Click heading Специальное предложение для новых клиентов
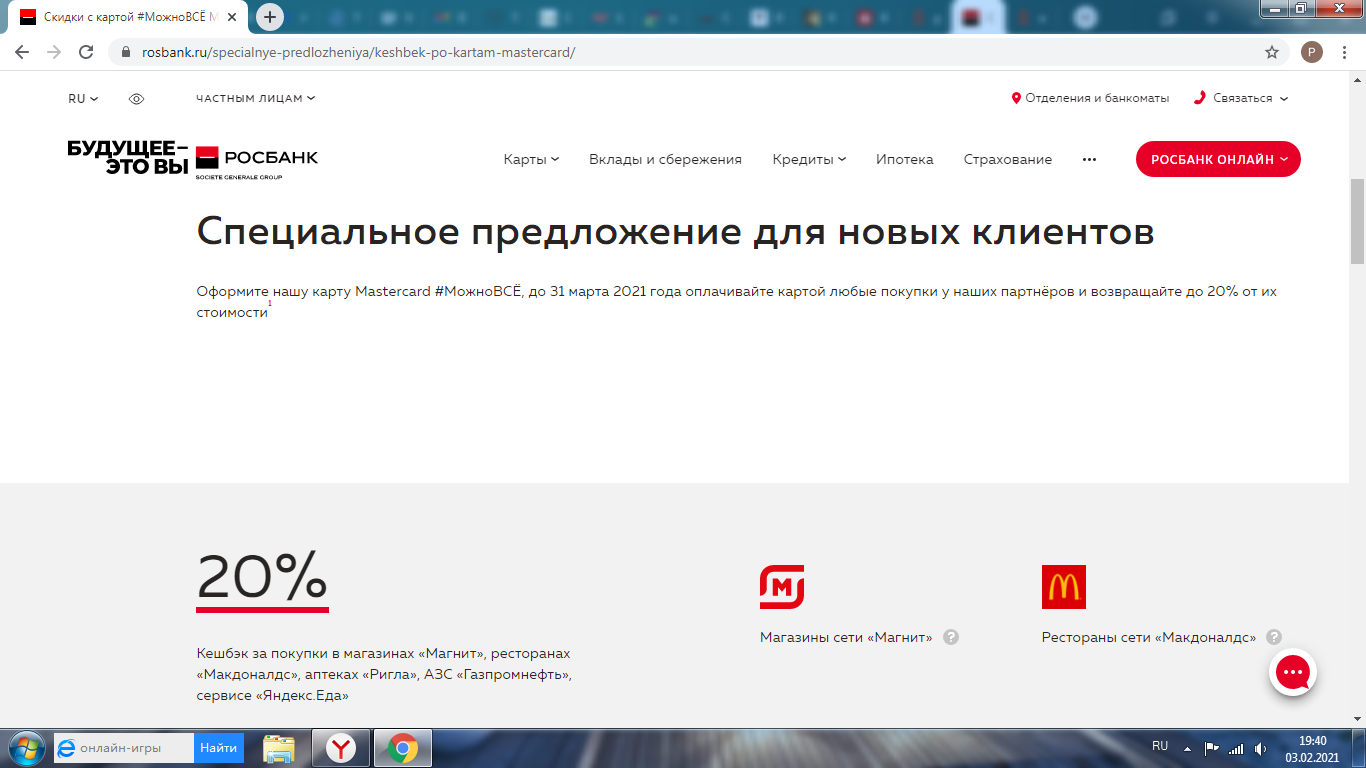This screenshot has height=768, width=1366. (x=675, y=231)
